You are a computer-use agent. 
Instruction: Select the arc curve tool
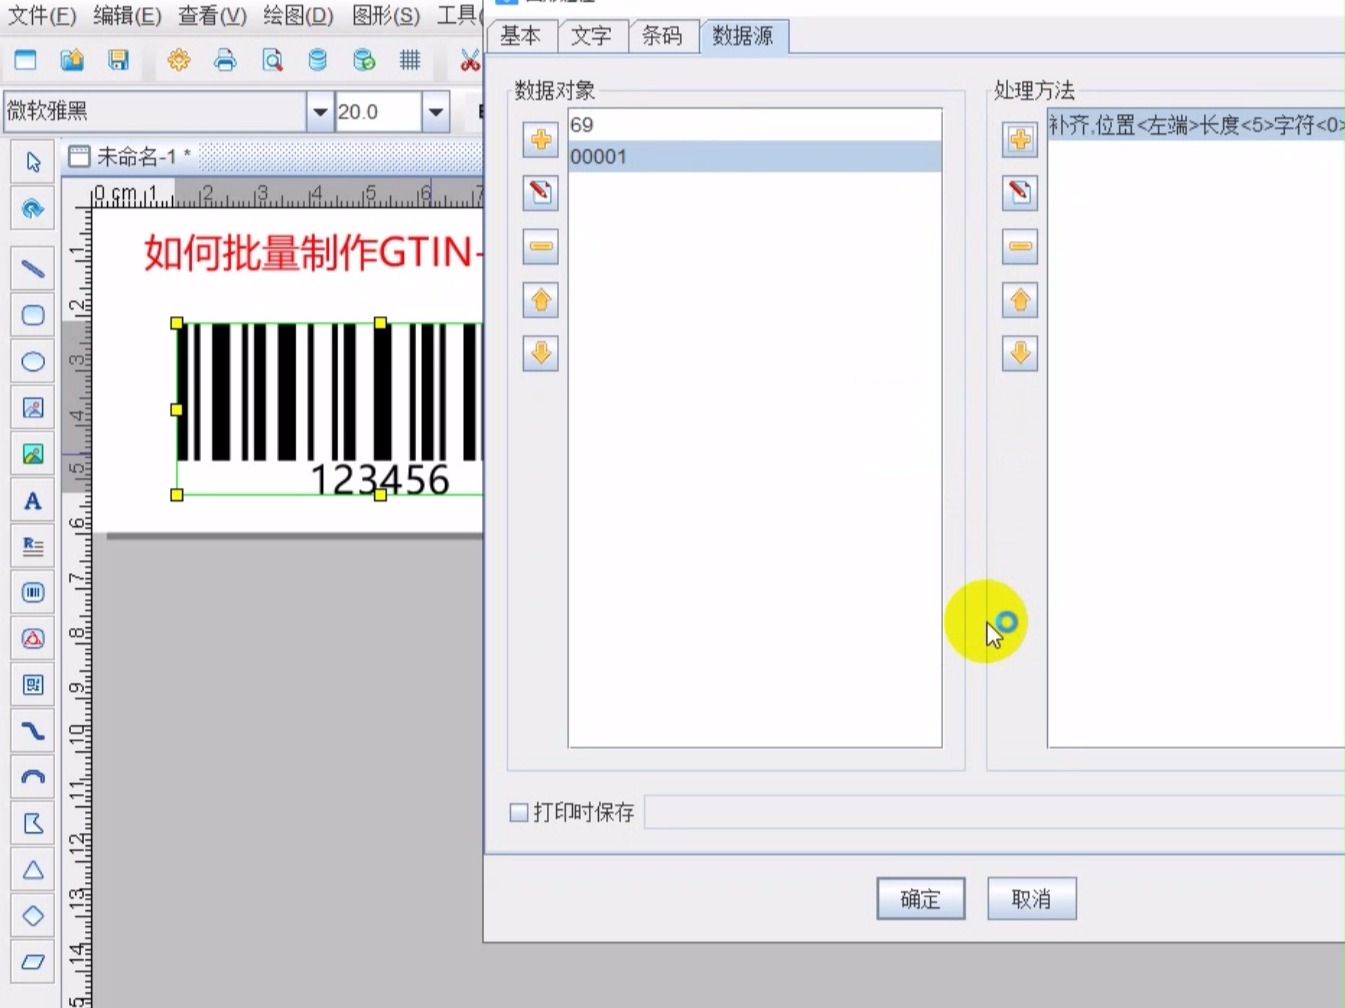33,777
